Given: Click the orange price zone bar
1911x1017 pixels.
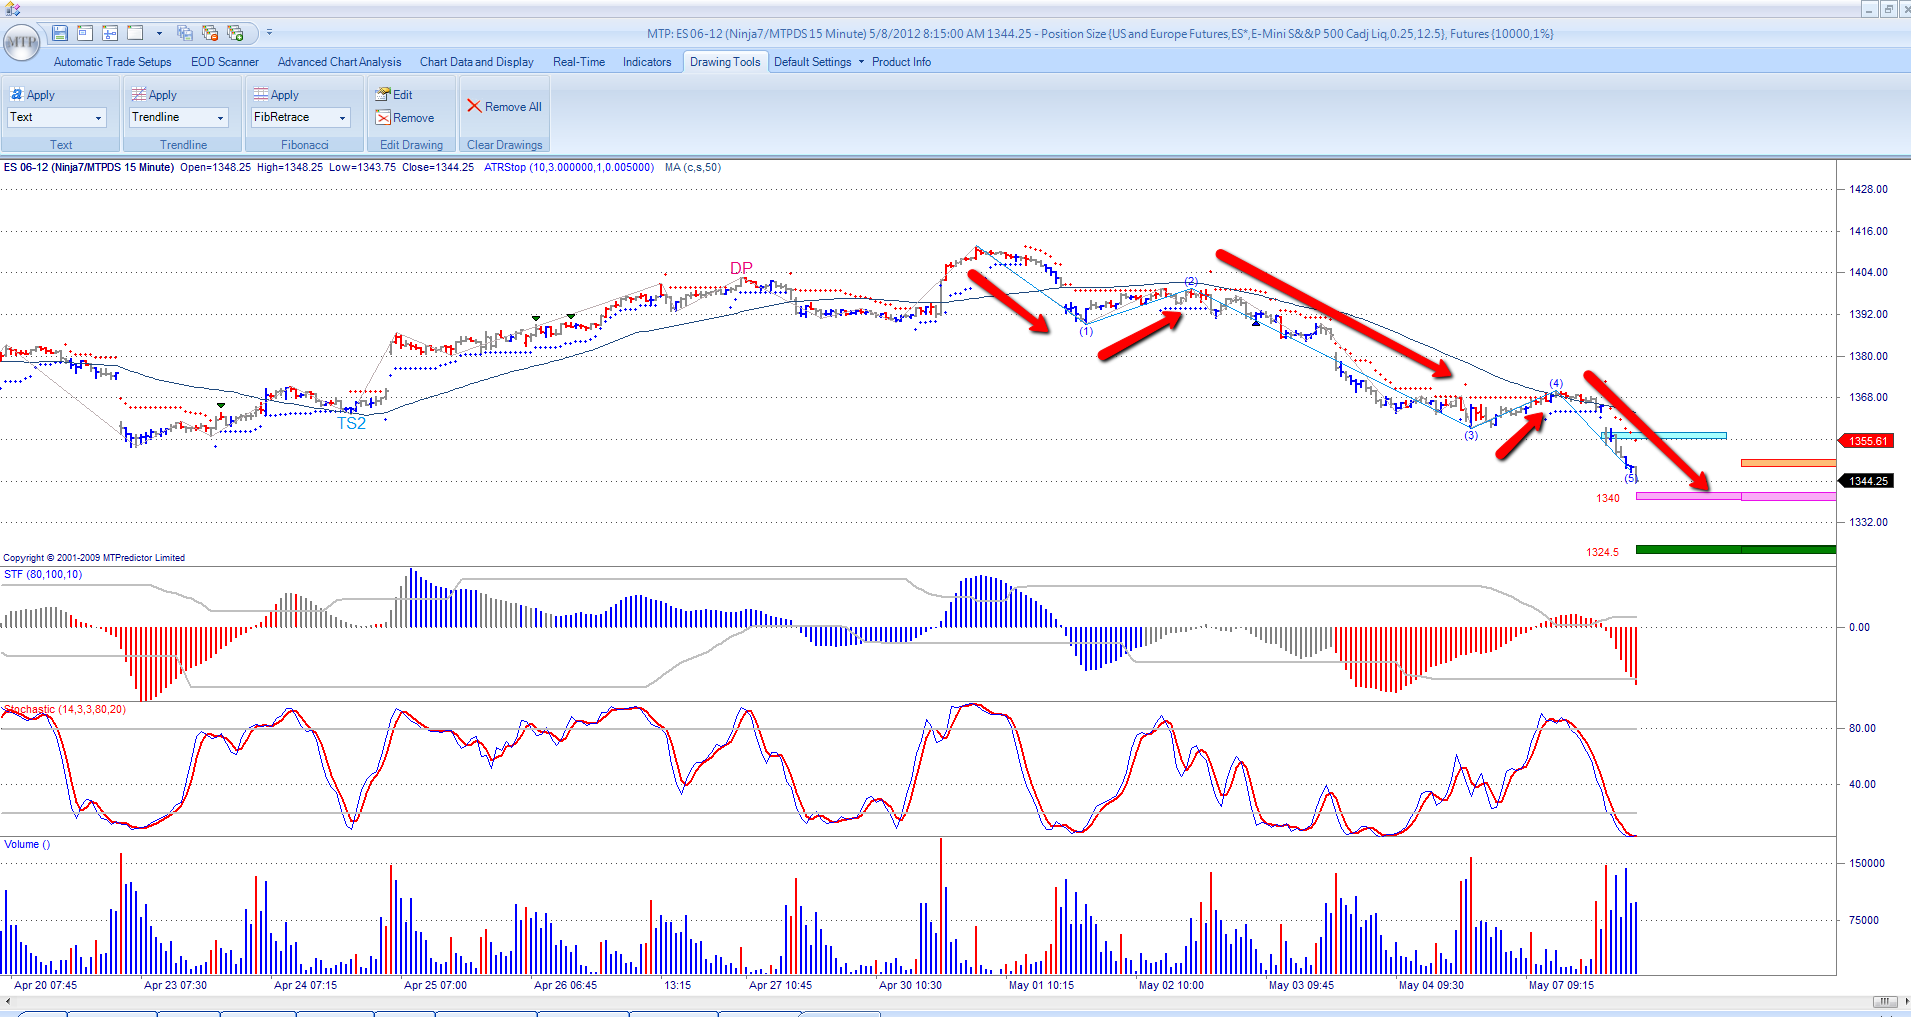Looking at the screenshot, I should pos(1788,462).
